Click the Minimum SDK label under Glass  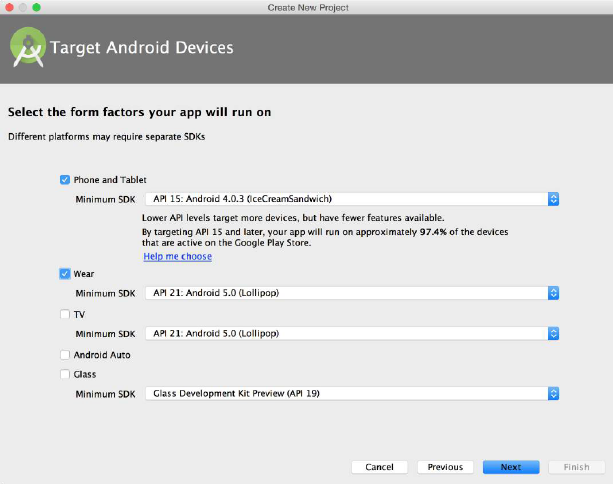pyautogui.click(x=106, y=394)
